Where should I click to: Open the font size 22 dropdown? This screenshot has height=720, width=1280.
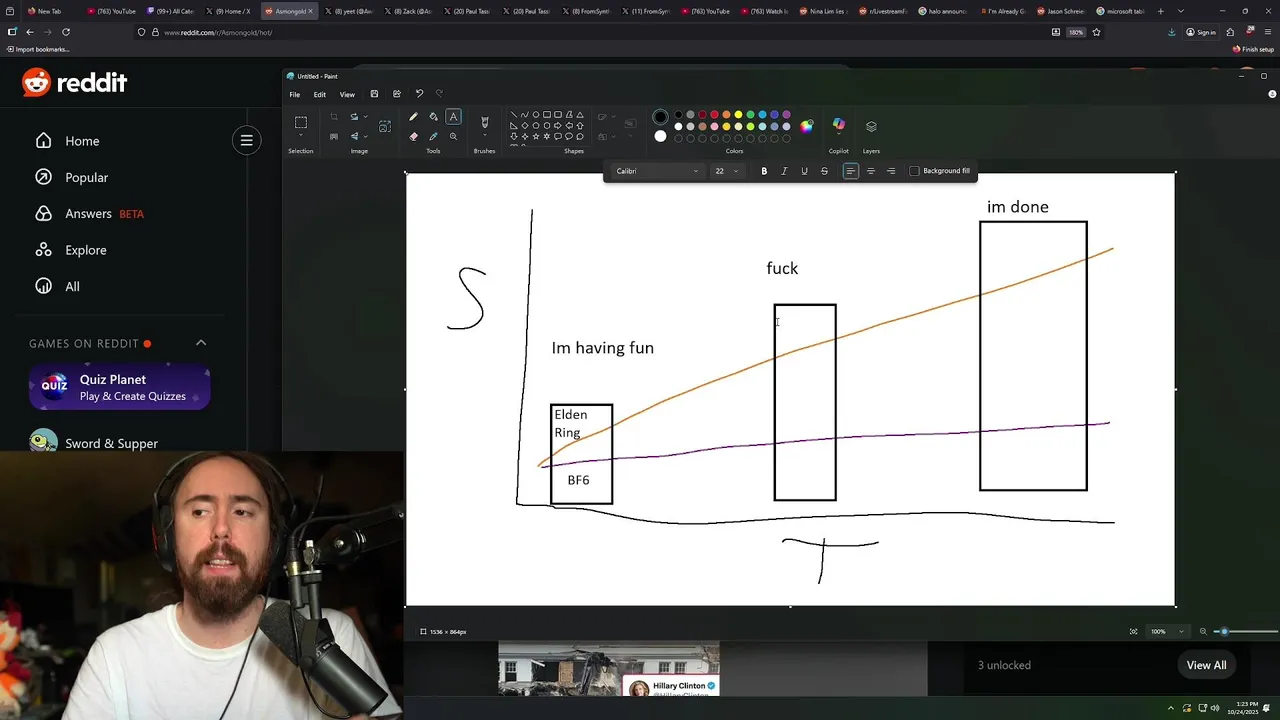pyautogui.click(x=726, y=171)
